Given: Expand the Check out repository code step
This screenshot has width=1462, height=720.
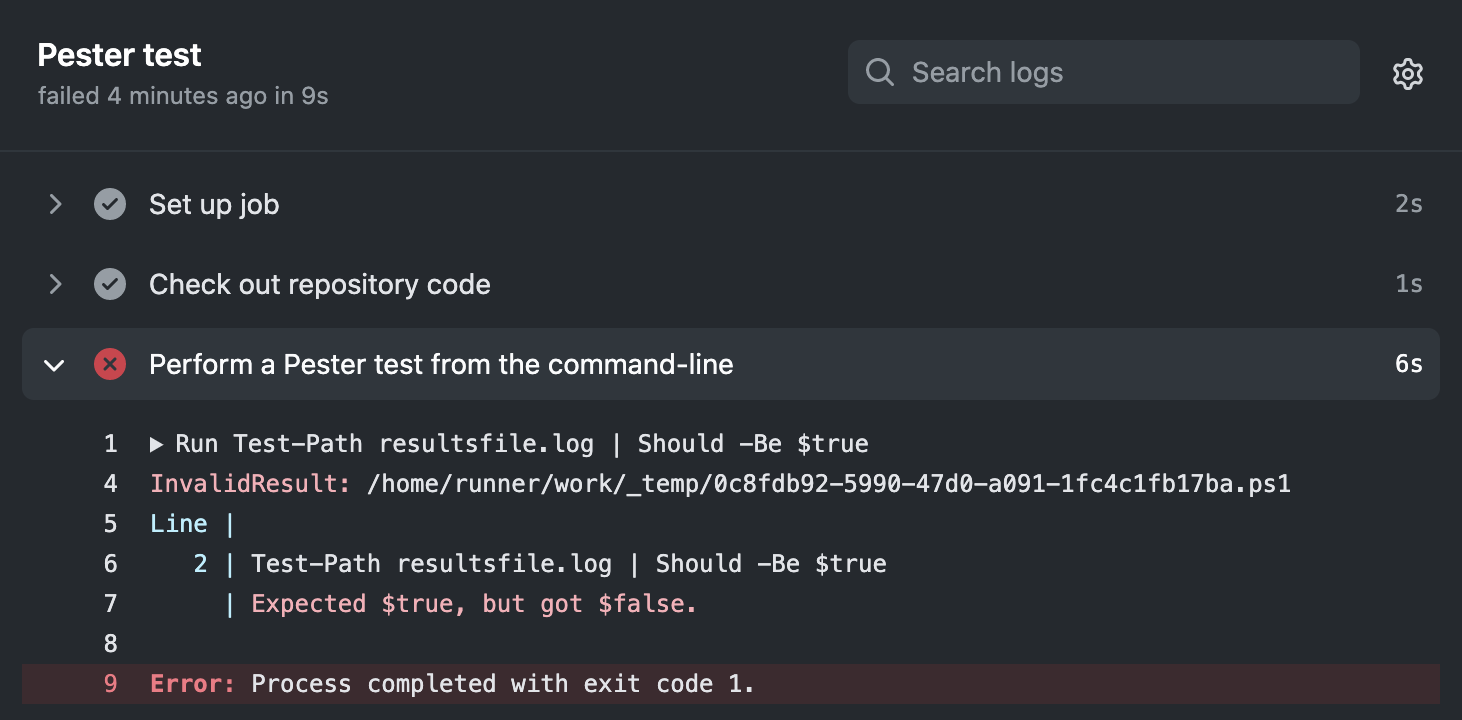Looking at the screenshot, I should point(55,284).
